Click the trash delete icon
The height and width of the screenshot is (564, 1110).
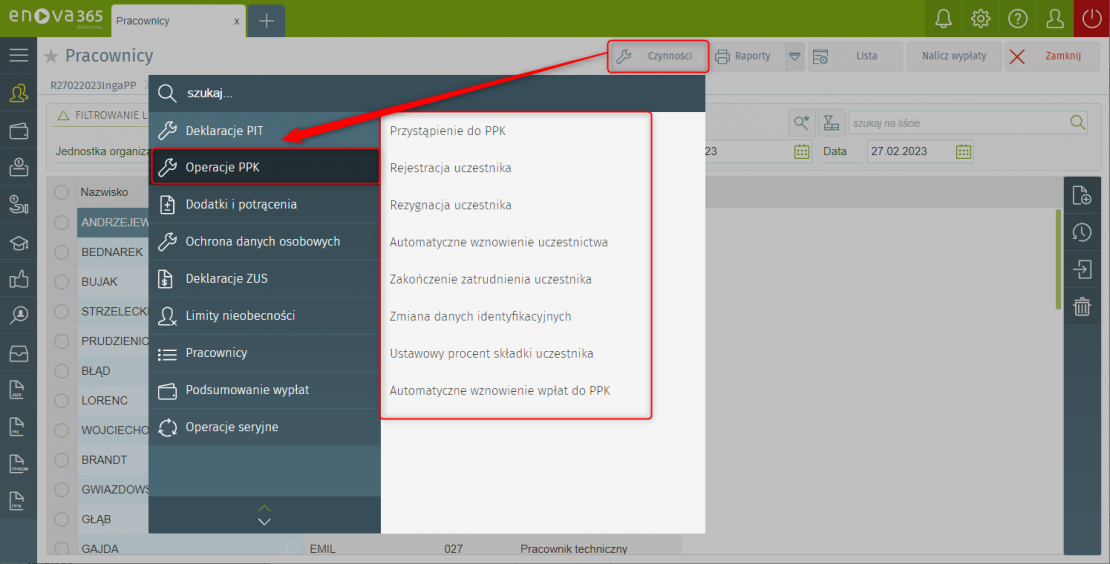coord(1081,307)
